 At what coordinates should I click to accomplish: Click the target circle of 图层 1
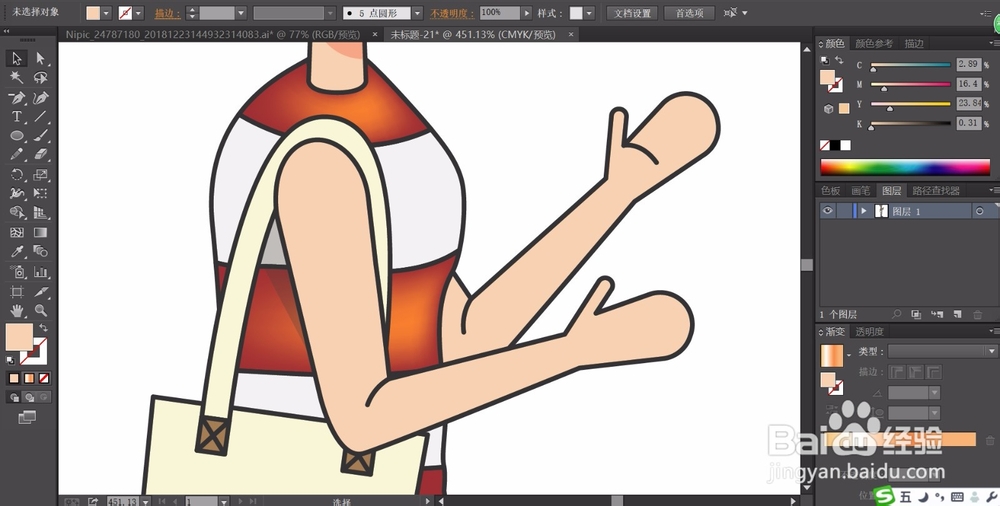pyautogui.click(x=980, y=211)
